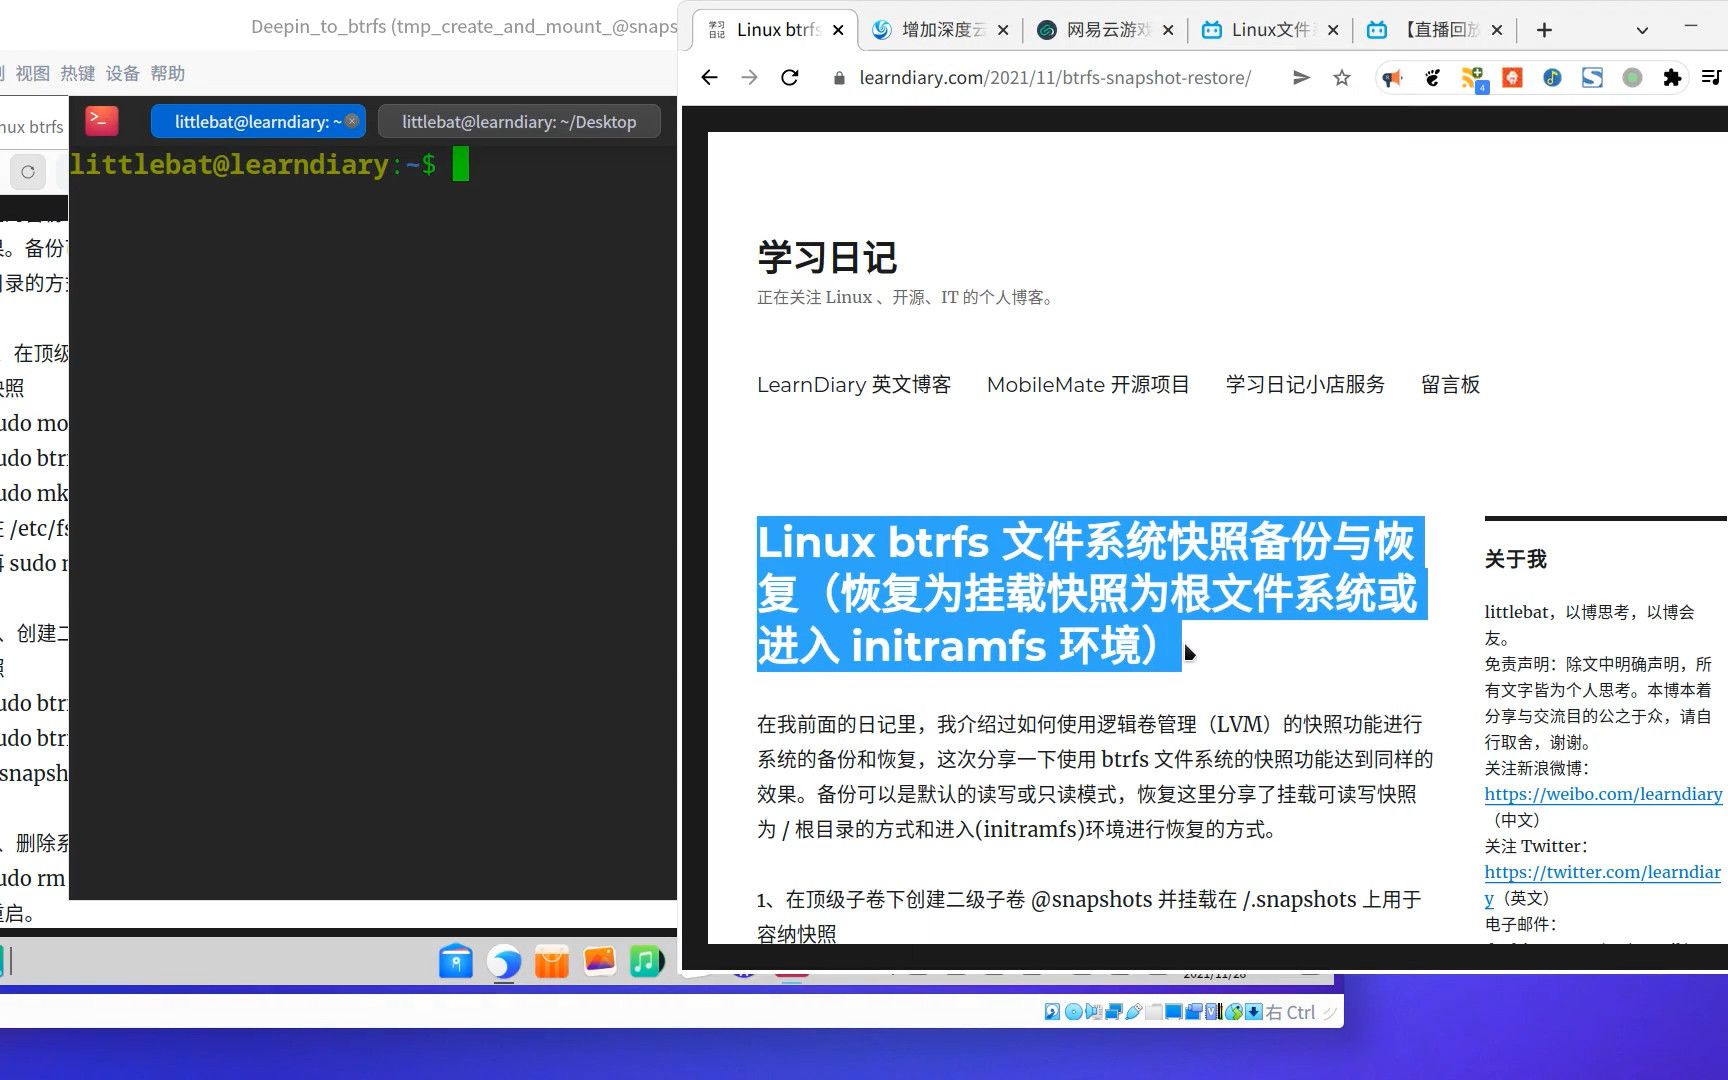Open the 视图 menu in VirtualBox
Image resolution: width=1728 pixels, height=1080 pixels.
[32, 73]
